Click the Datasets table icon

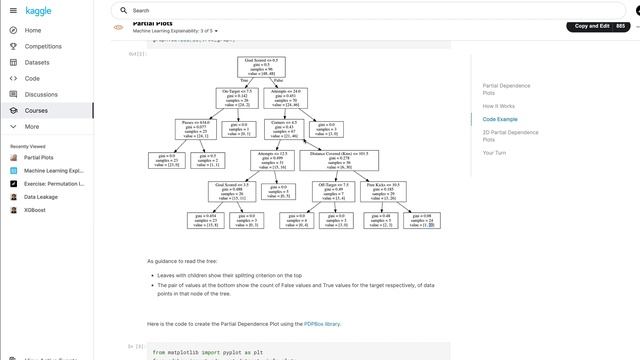(13, 62)
